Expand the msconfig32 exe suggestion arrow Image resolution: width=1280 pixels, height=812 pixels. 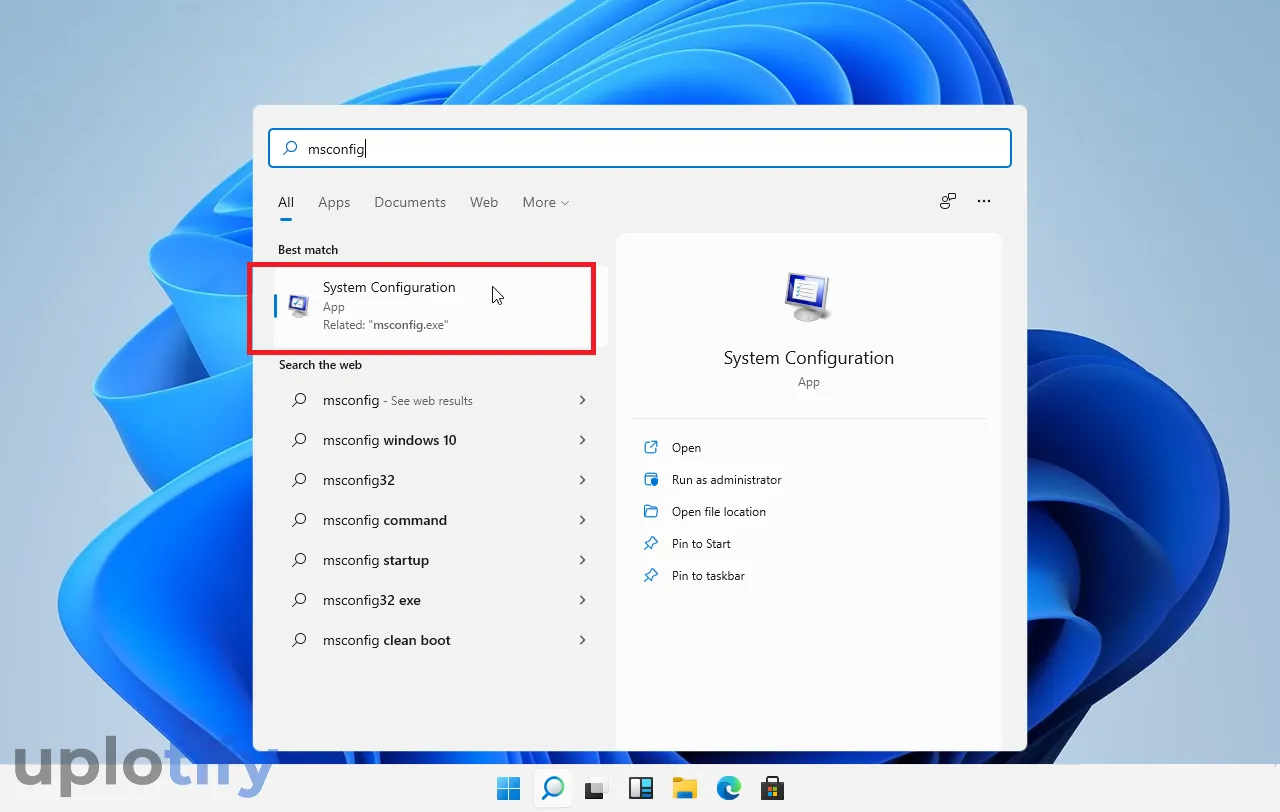point(582,600)
